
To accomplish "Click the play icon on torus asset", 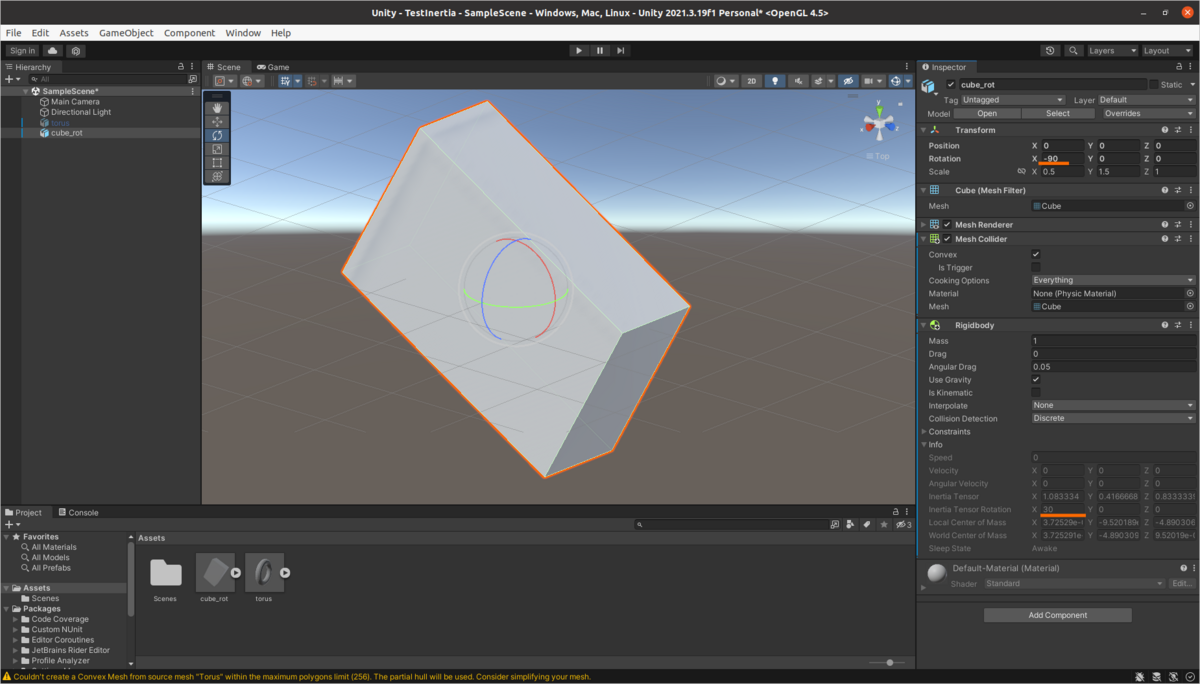I will tap(285, 573).
